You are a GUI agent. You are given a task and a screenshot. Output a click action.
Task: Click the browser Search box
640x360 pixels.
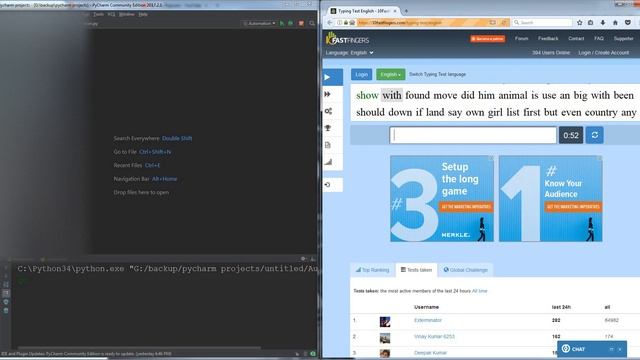click(x=542, y=22)
